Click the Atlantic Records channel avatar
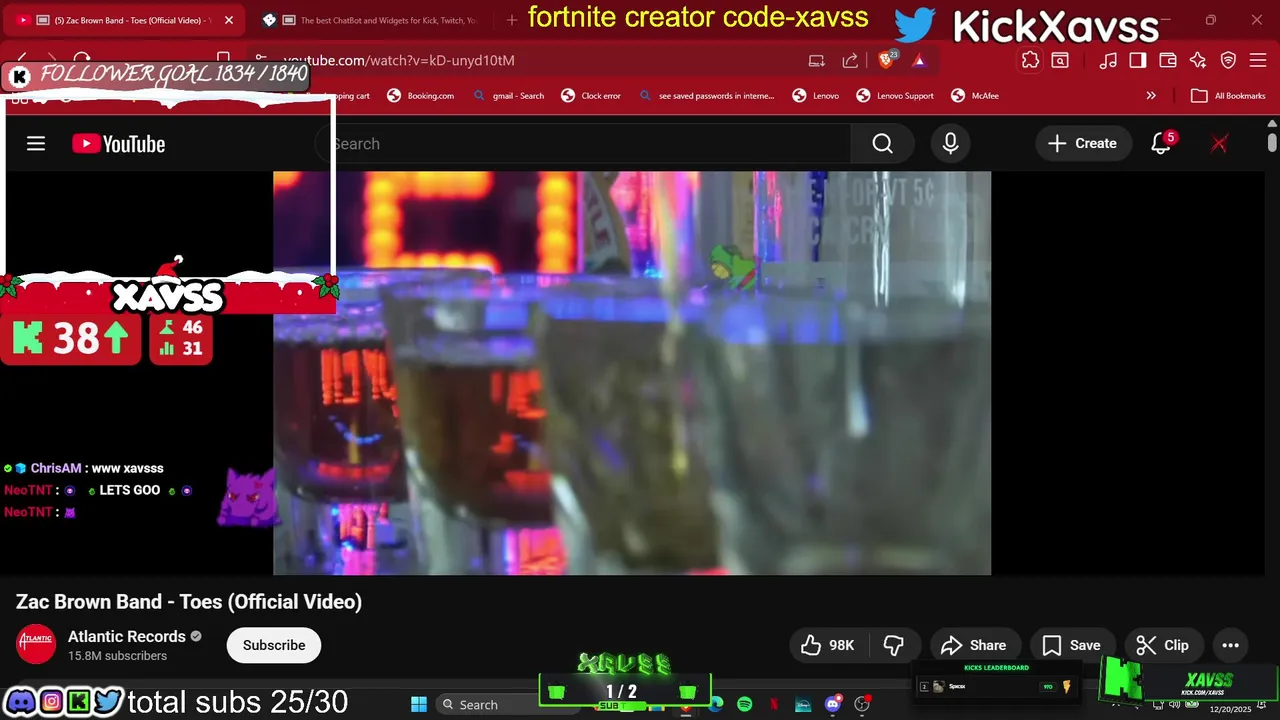 click(36, 645)
